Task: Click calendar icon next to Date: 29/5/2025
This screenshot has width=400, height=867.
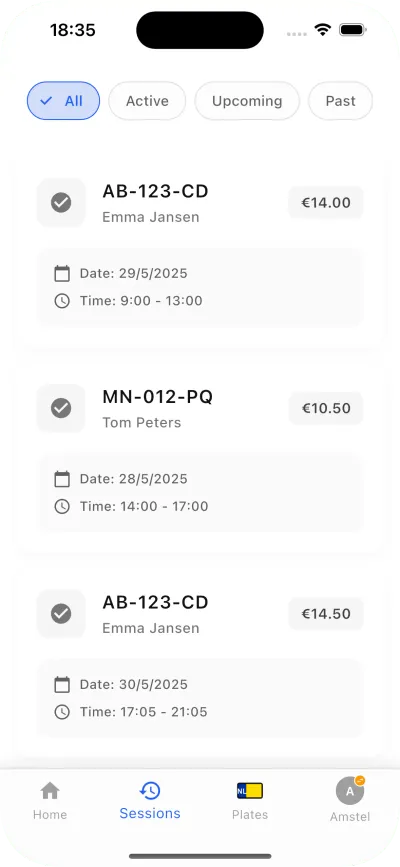Action: tap(62, 273)
